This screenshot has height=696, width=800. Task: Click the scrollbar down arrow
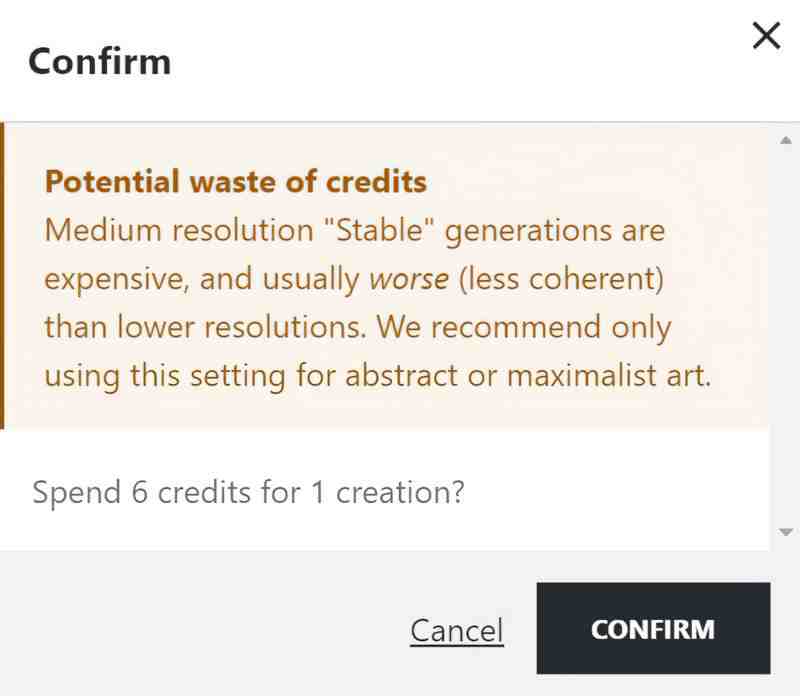pos(786,532)
